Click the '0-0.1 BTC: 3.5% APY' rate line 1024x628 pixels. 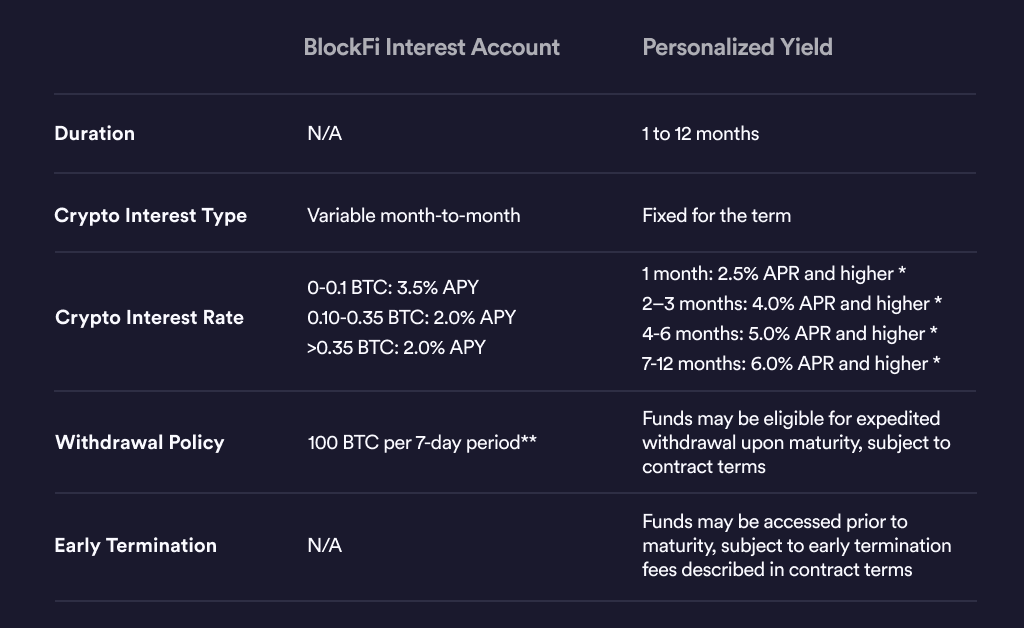point(393,287)
